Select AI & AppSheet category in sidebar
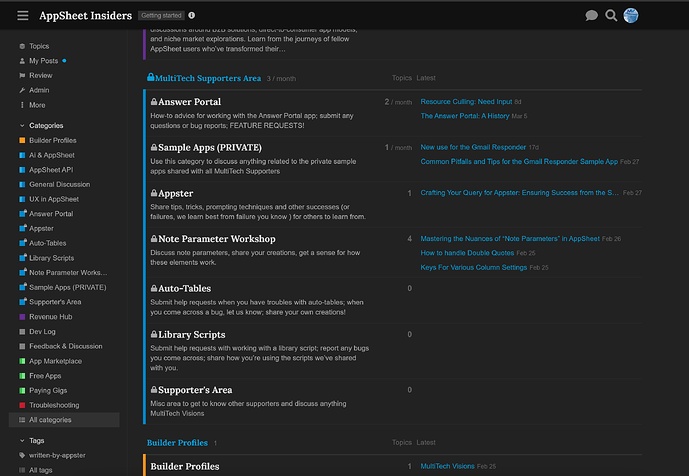689x476 pixels. (x=52, y=155)
